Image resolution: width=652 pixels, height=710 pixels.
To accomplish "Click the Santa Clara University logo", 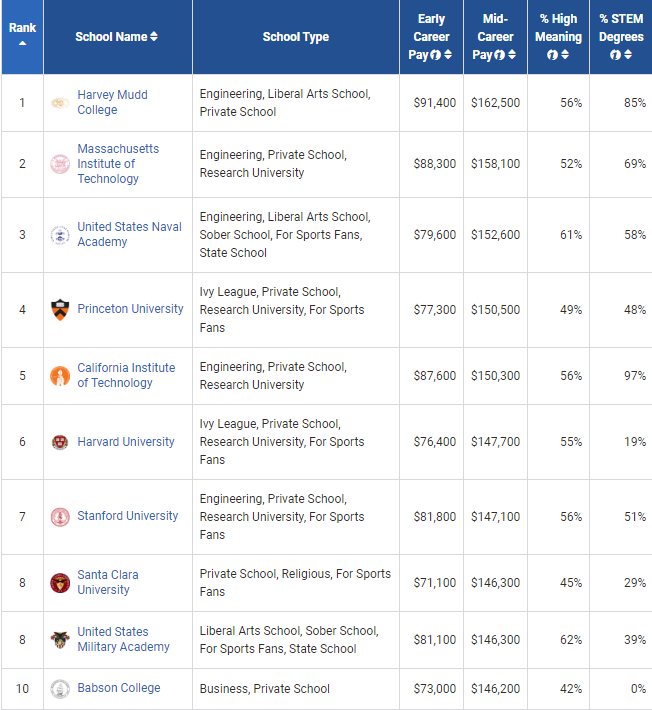I will (x=60, y=583).
